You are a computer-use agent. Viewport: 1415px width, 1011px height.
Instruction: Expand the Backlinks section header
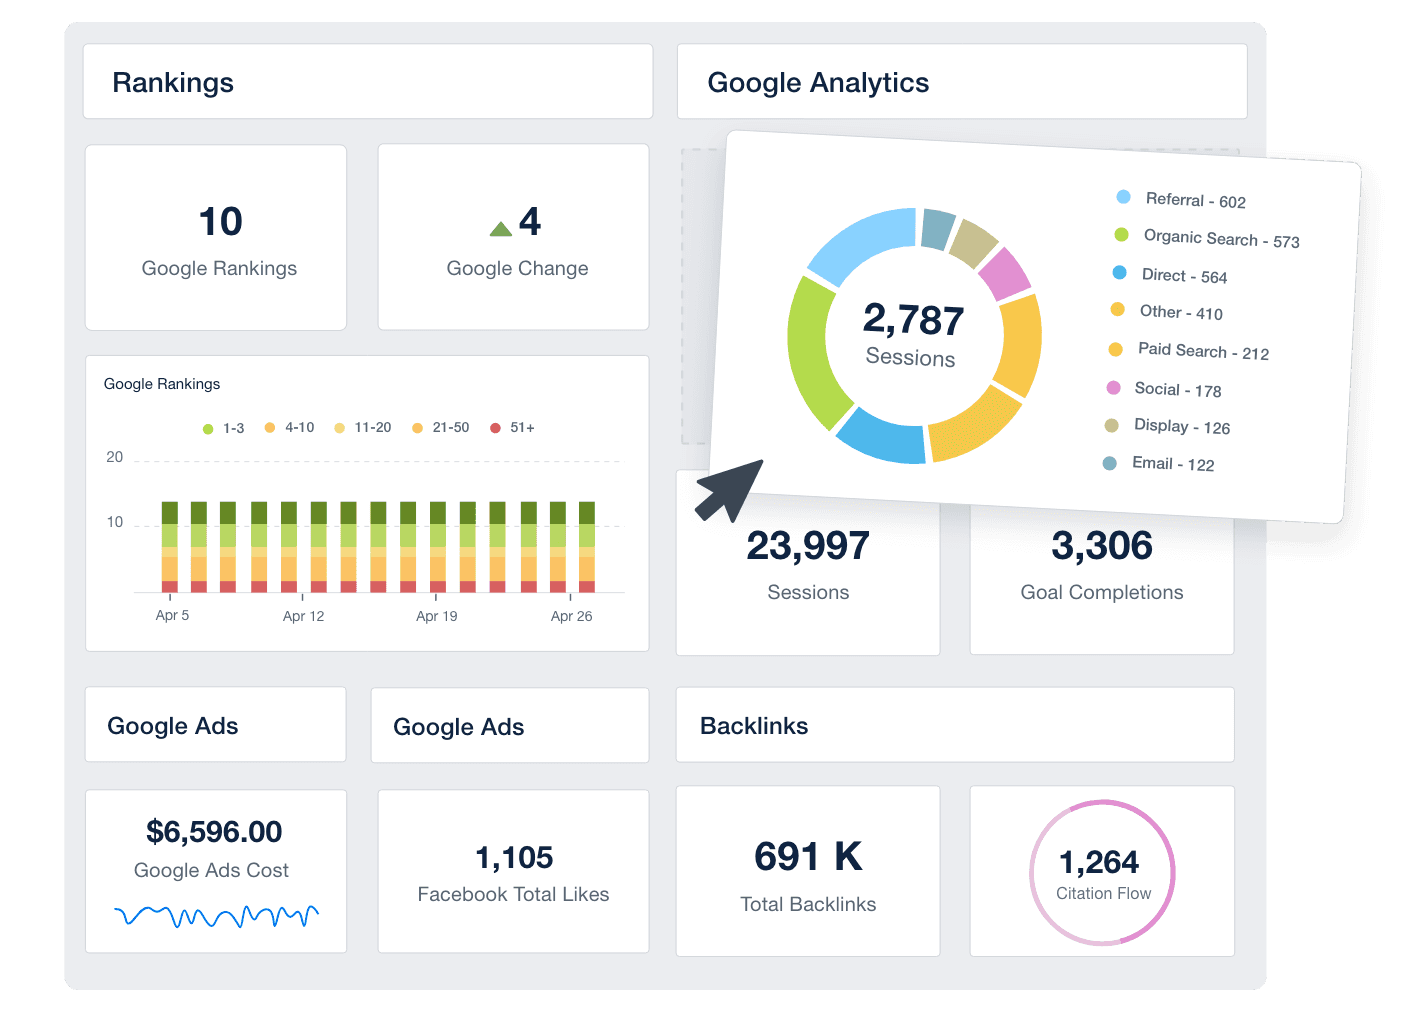tap(955, 725)
